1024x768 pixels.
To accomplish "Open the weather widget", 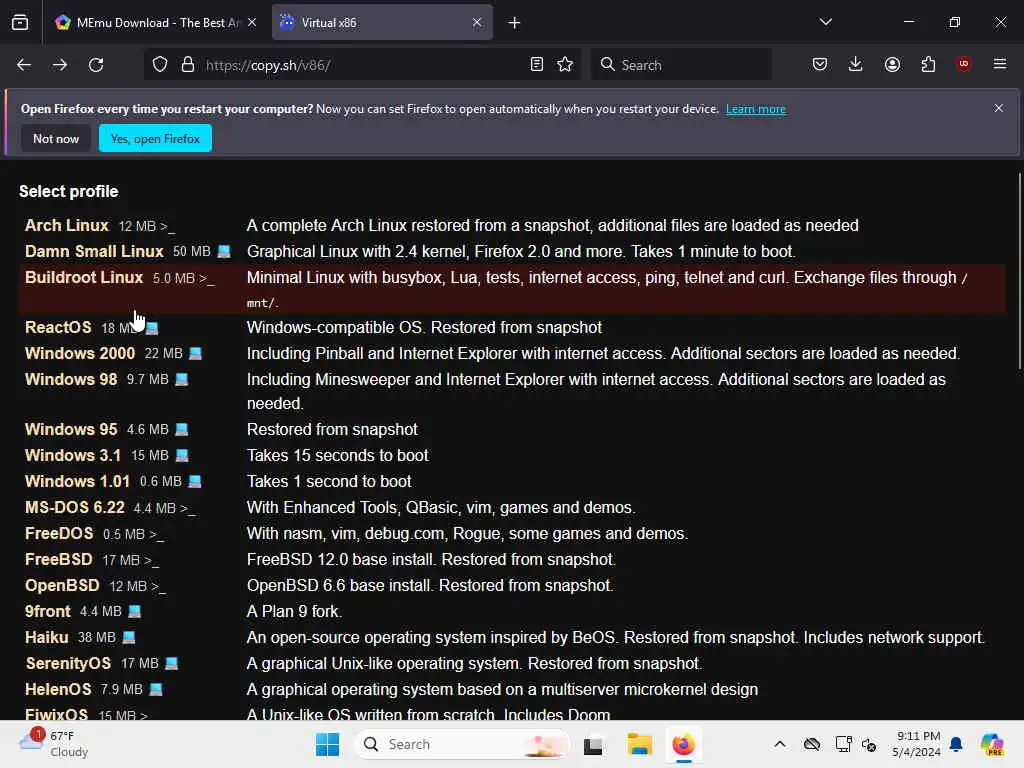I will (x=54, y=744).
